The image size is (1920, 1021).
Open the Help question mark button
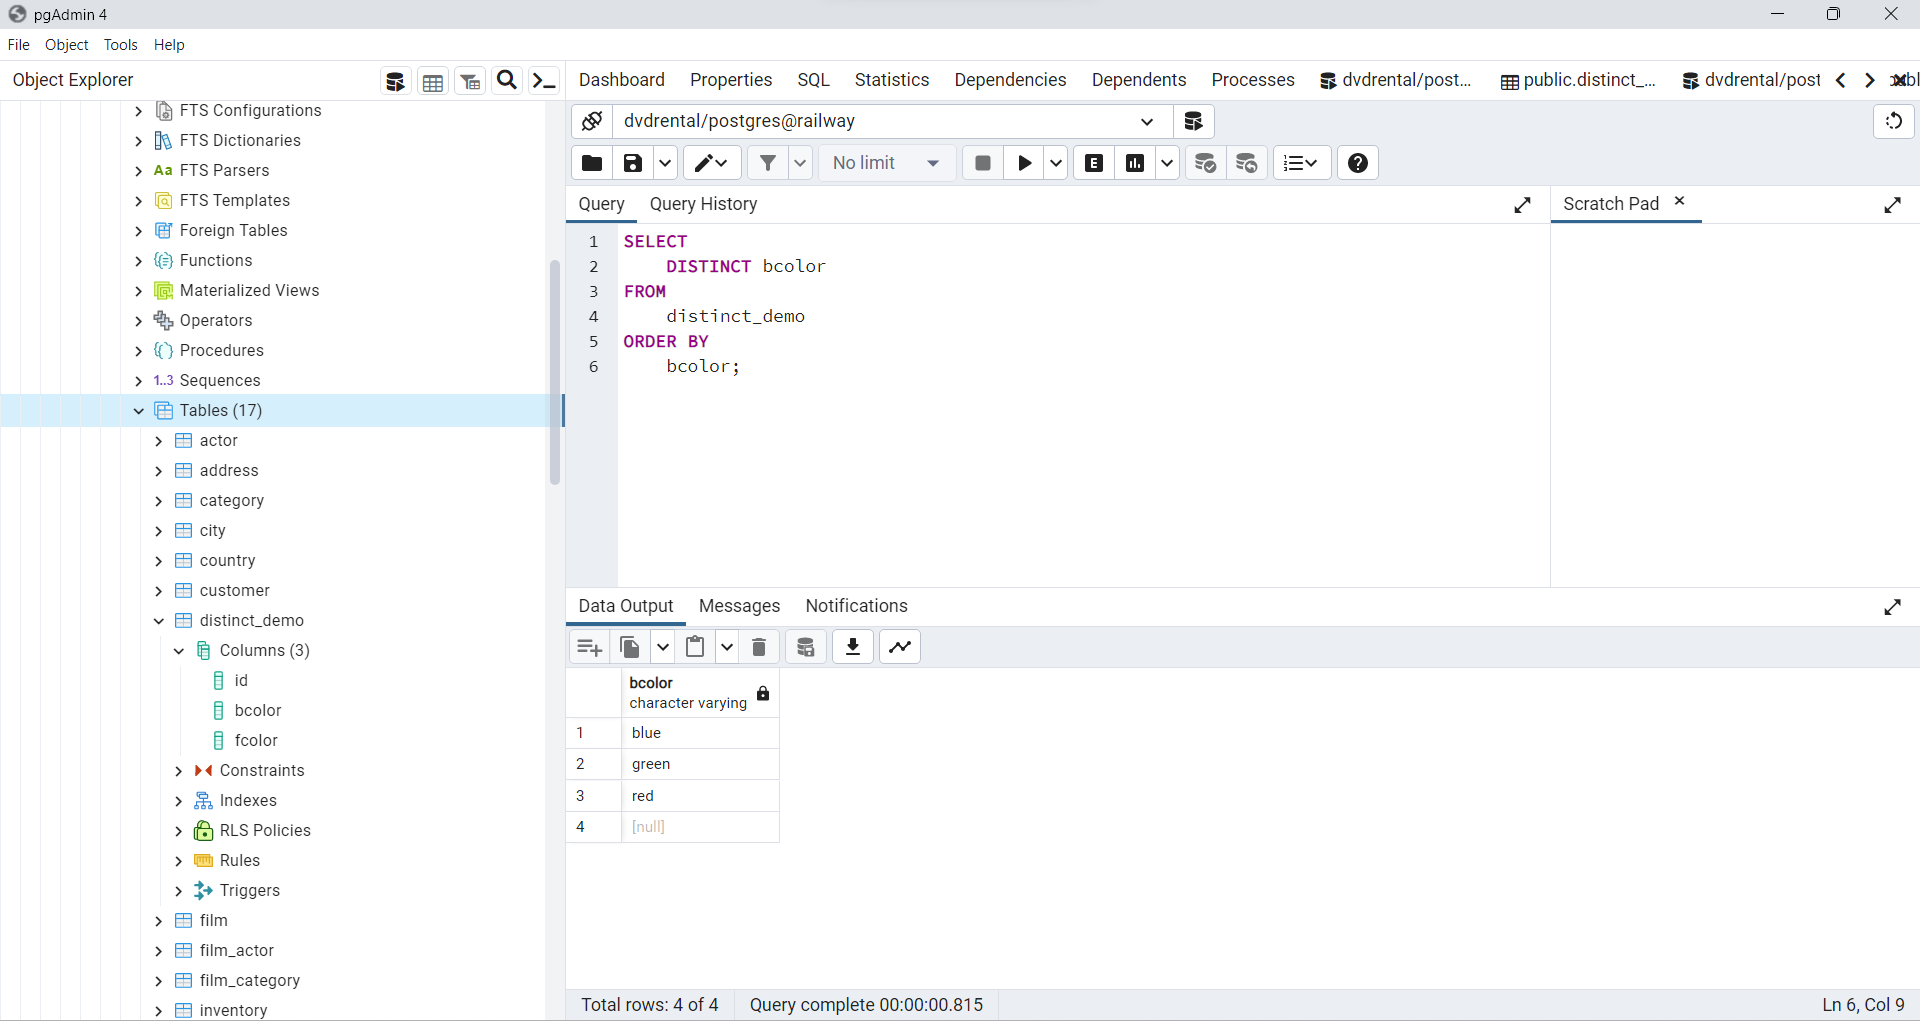coord(1358,163)
